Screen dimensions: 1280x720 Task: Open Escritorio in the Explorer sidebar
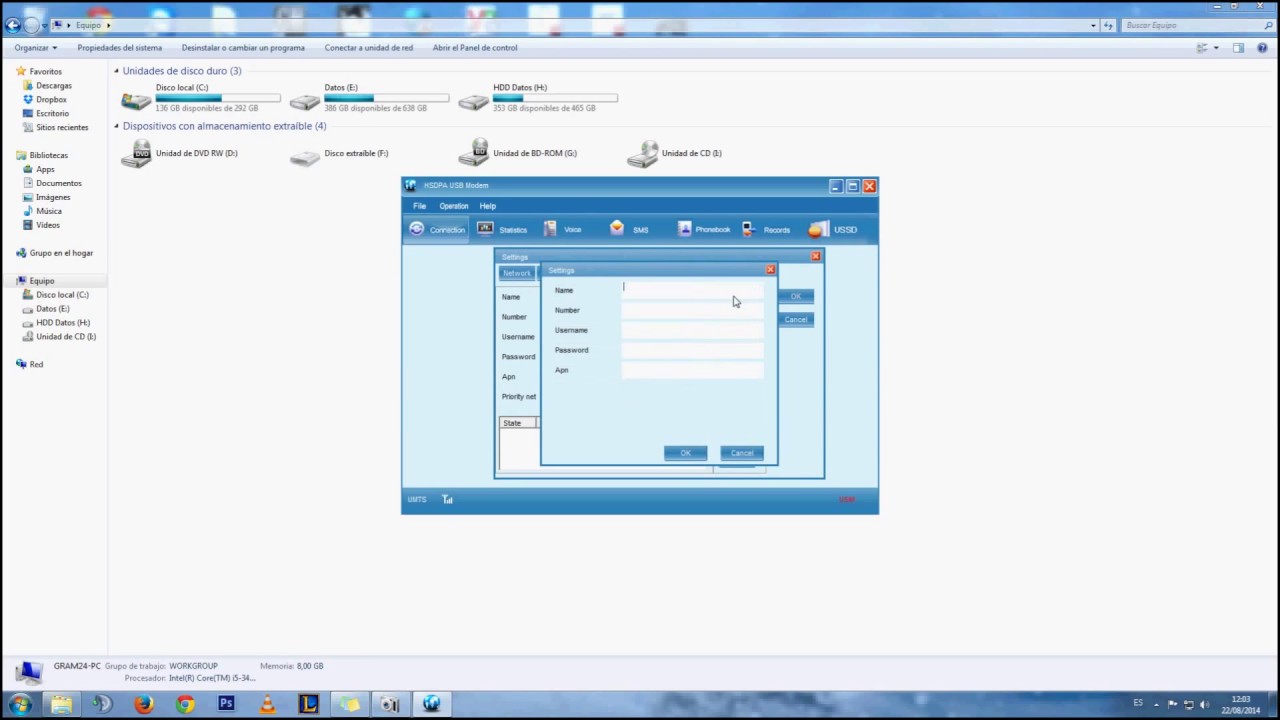click(x=52, y=114)
